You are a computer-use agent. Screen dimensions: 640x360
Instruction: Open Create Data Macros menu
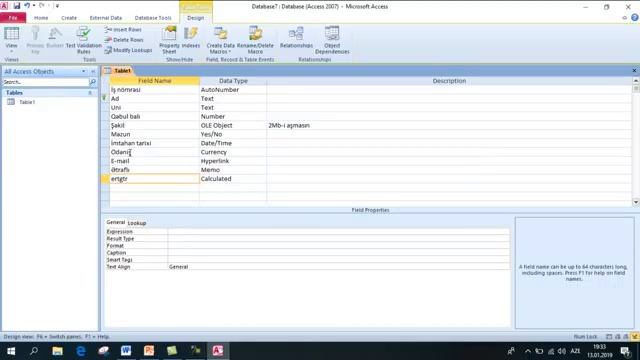click(x=220, y=40)
